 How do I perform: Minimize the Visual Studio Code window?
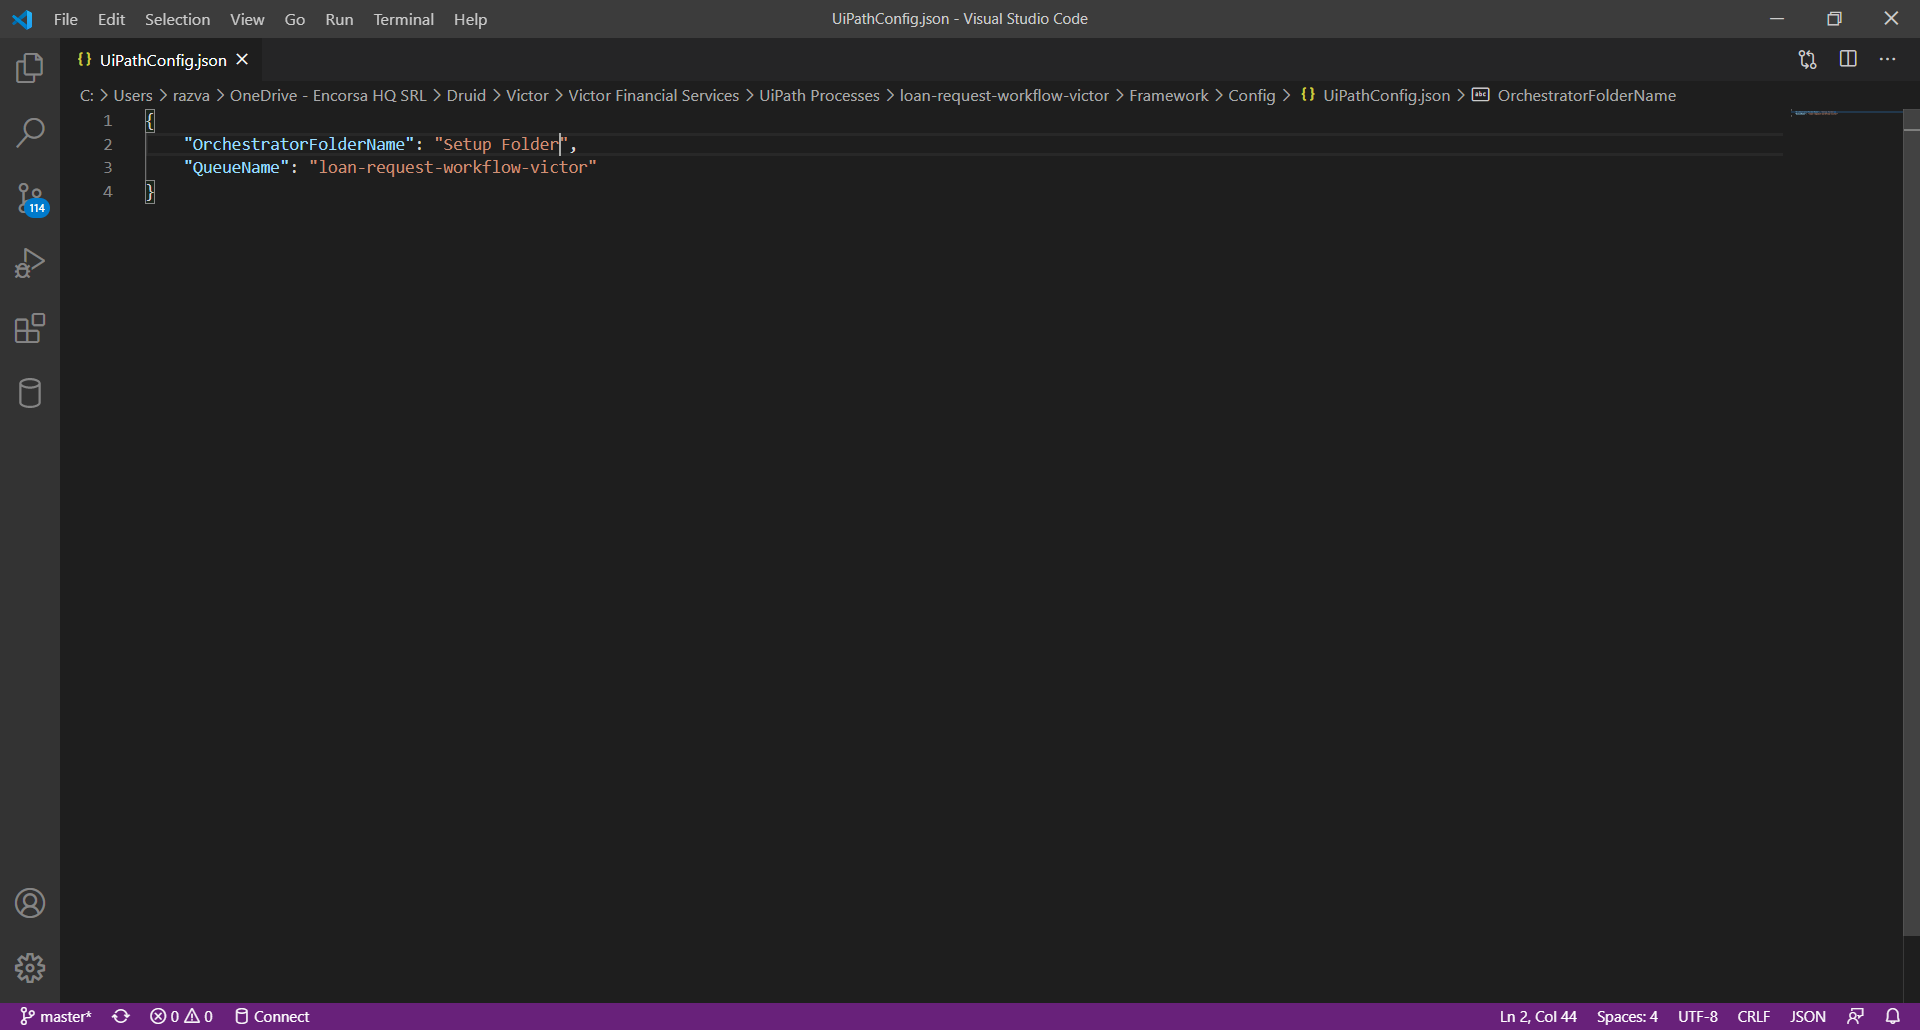1777,19
